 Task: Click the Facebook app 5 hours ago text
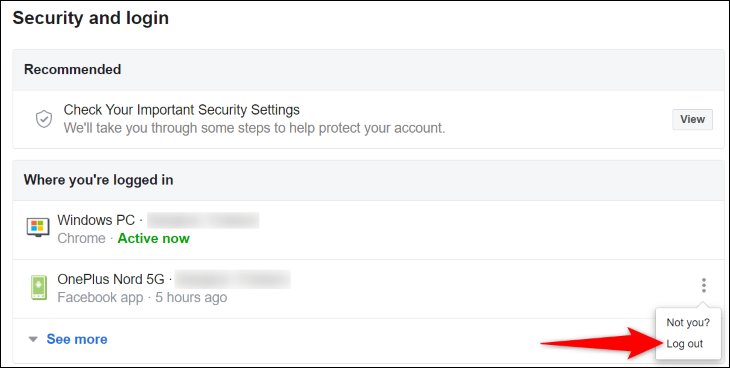coord(142,298)
